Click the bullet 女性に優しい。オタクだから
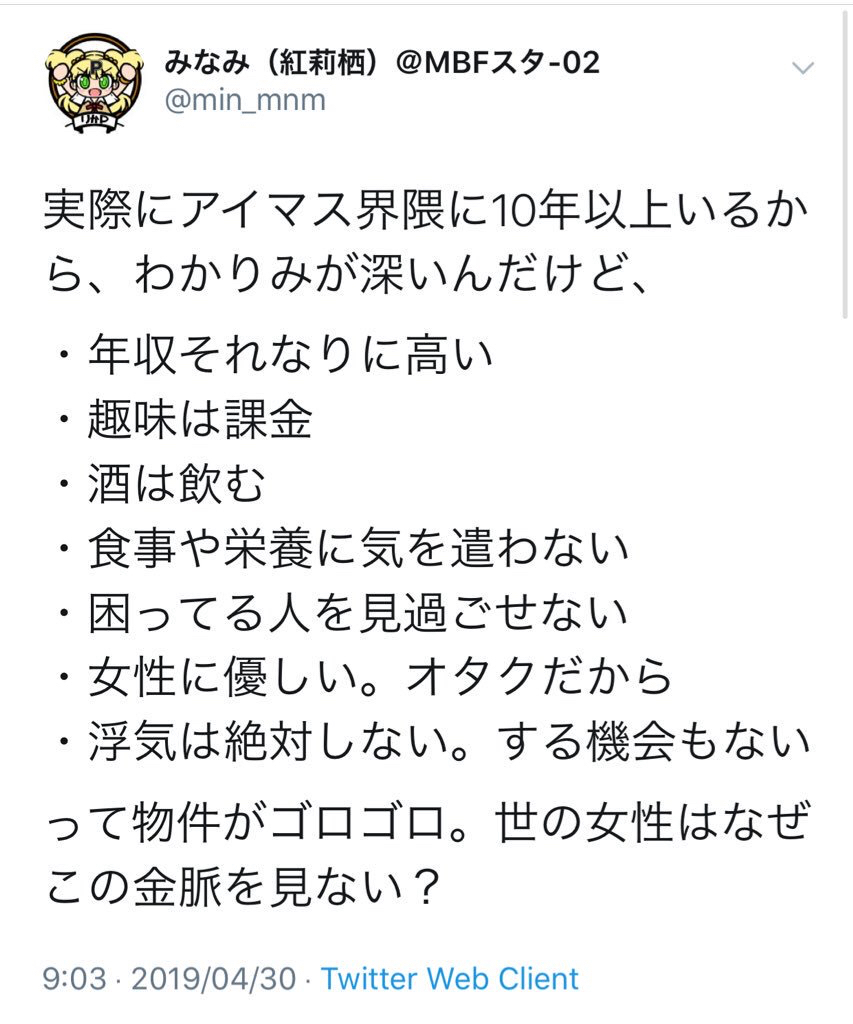The image size is (853, 1024). point(380,676)
